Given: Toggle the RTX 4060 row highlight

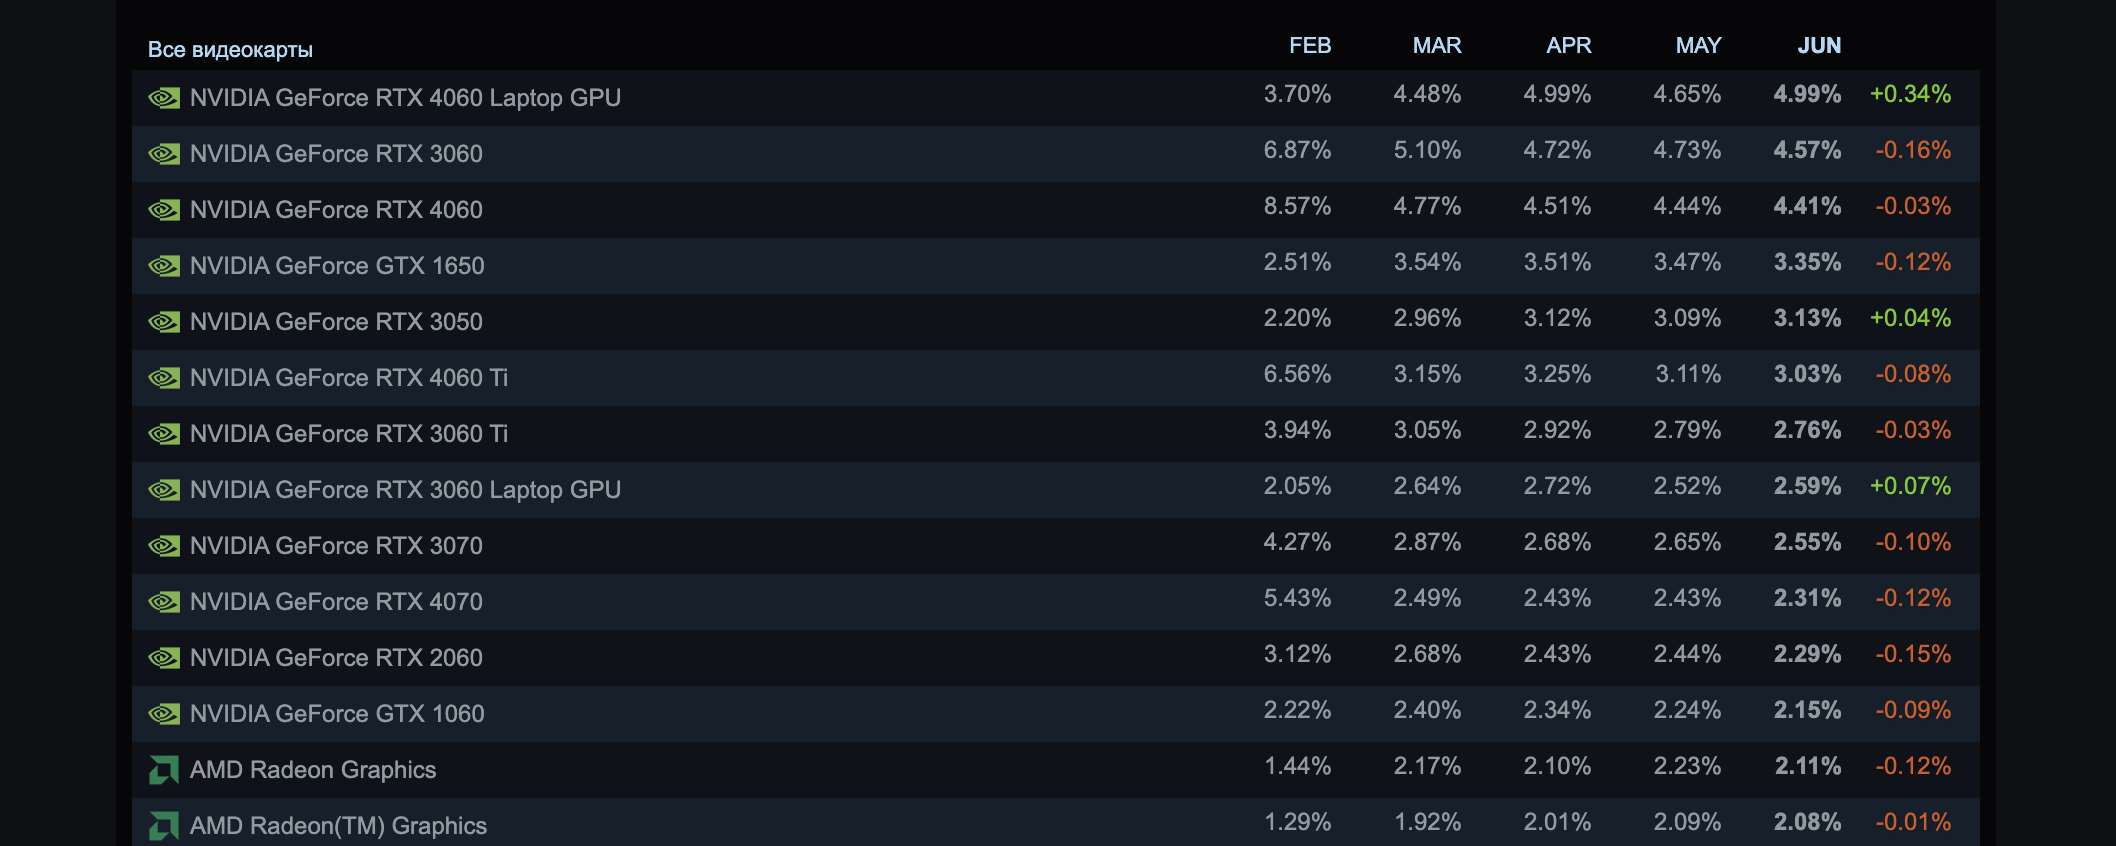Looking at the screenshot, I should point(335,209).
